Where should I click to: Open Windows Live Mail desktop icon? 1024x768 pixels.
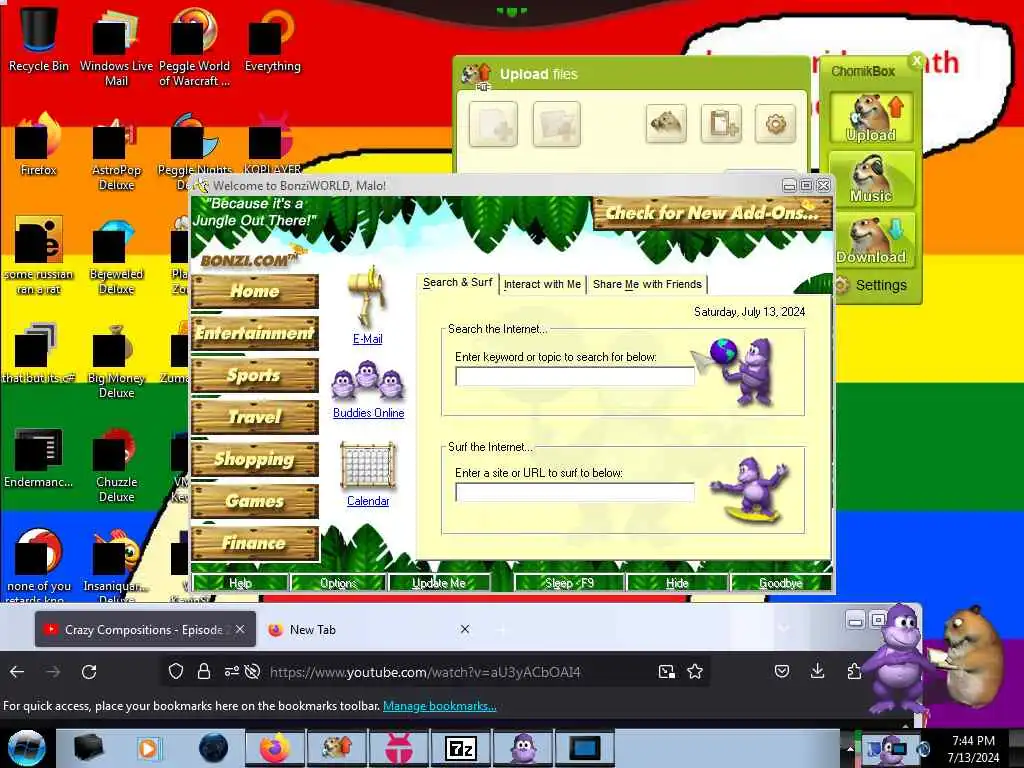click(116, 47)
